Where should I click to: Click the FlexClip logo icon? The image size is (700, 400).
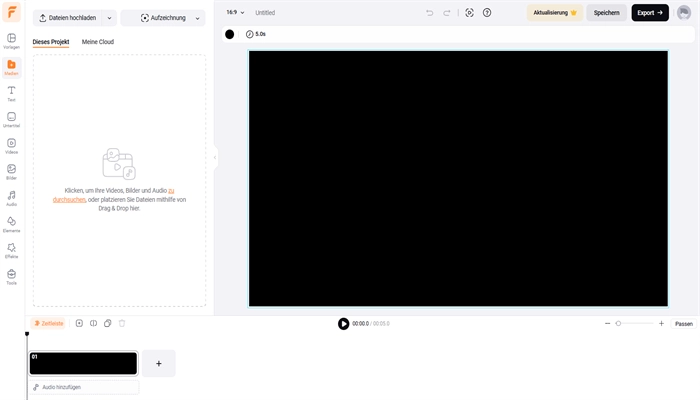pos(12,12)
